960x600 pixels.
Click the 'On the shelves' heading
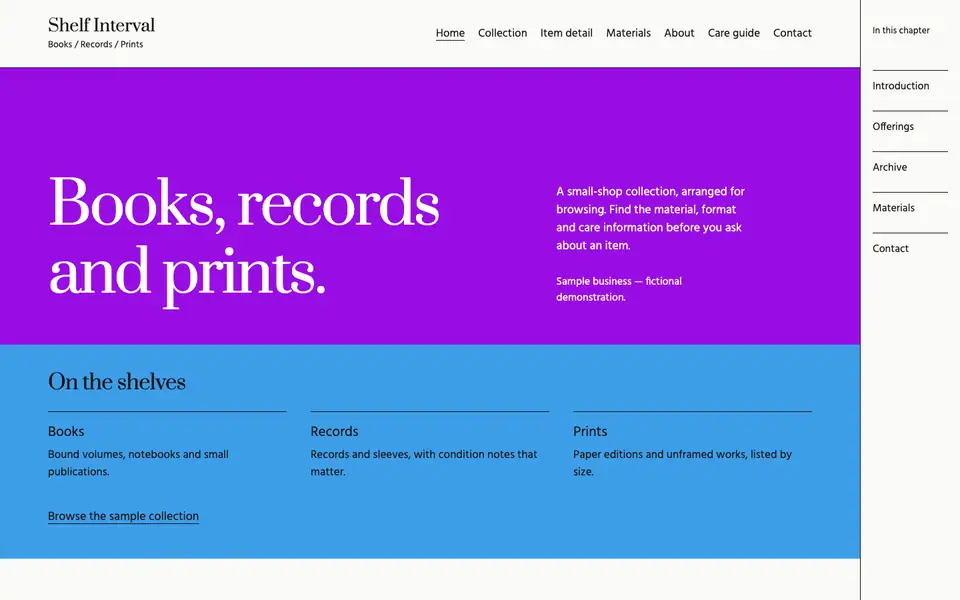116,381
